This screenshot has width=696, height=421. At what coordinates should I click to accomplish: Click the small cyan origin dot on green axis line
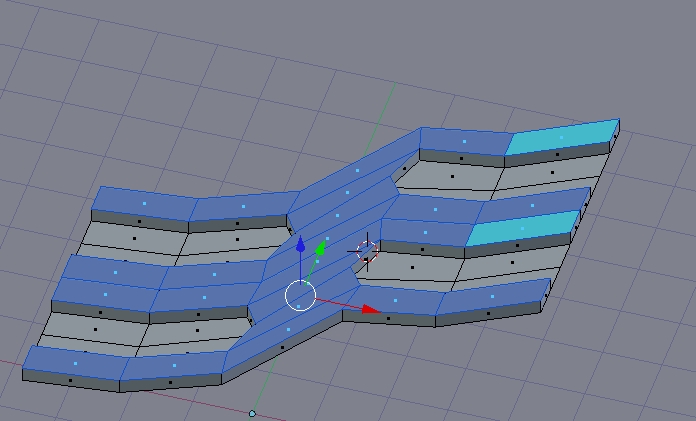coord(252,413)
